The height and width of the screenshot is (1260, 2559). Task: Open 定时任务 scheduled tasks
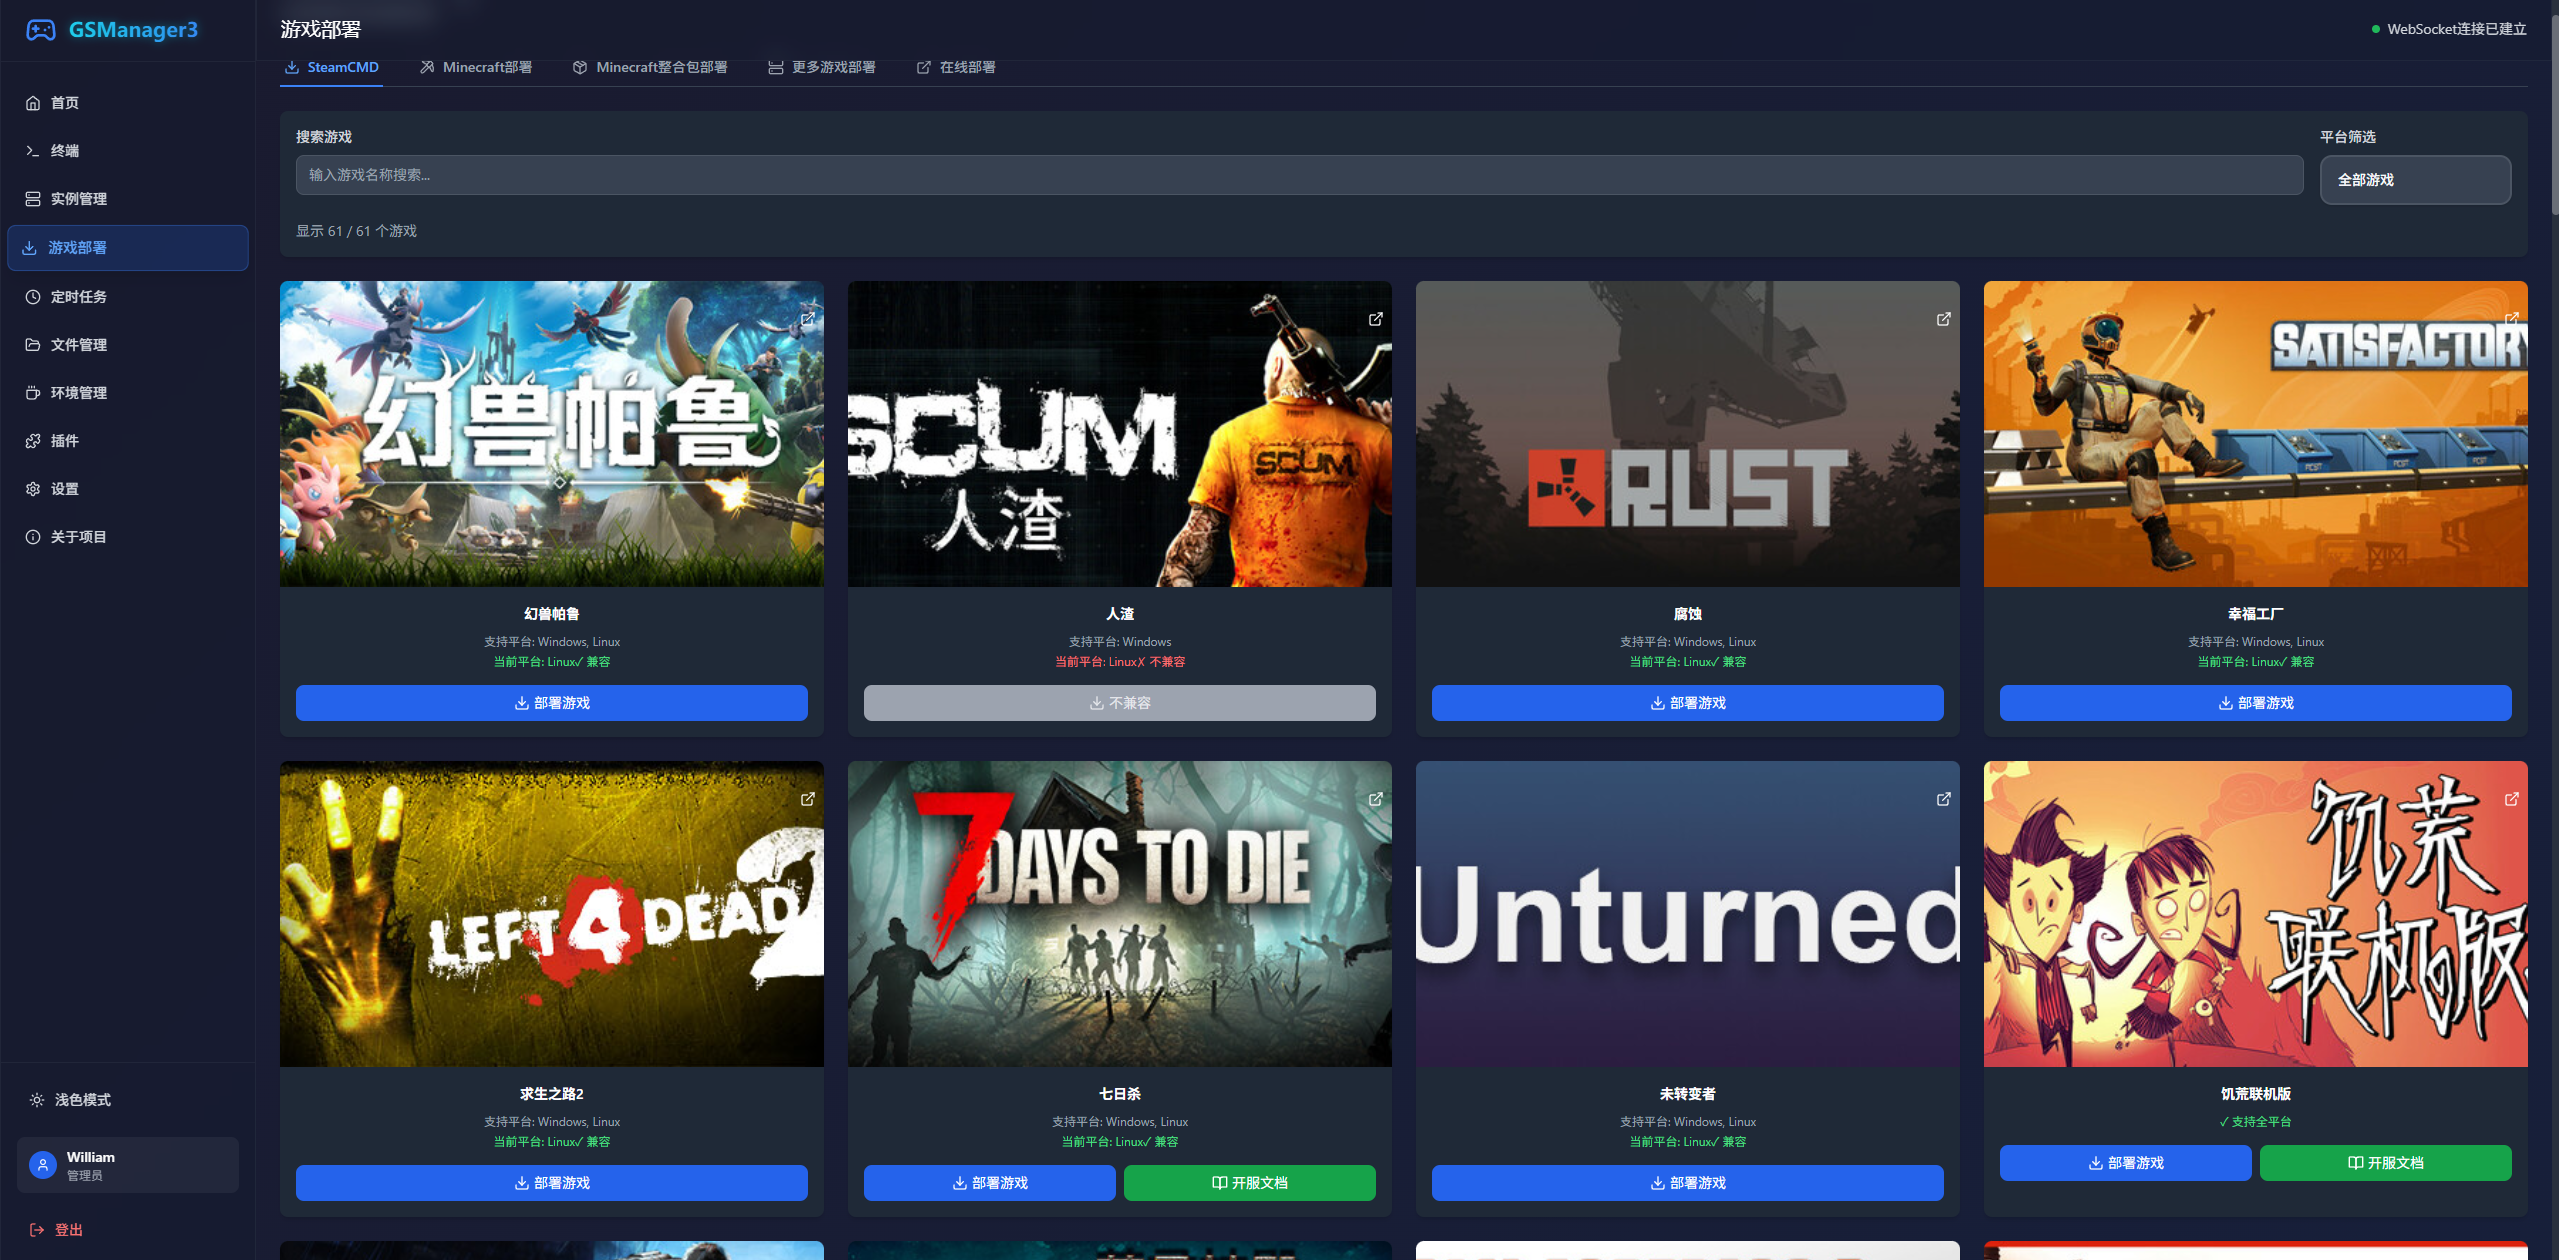(x=127, y=297)
